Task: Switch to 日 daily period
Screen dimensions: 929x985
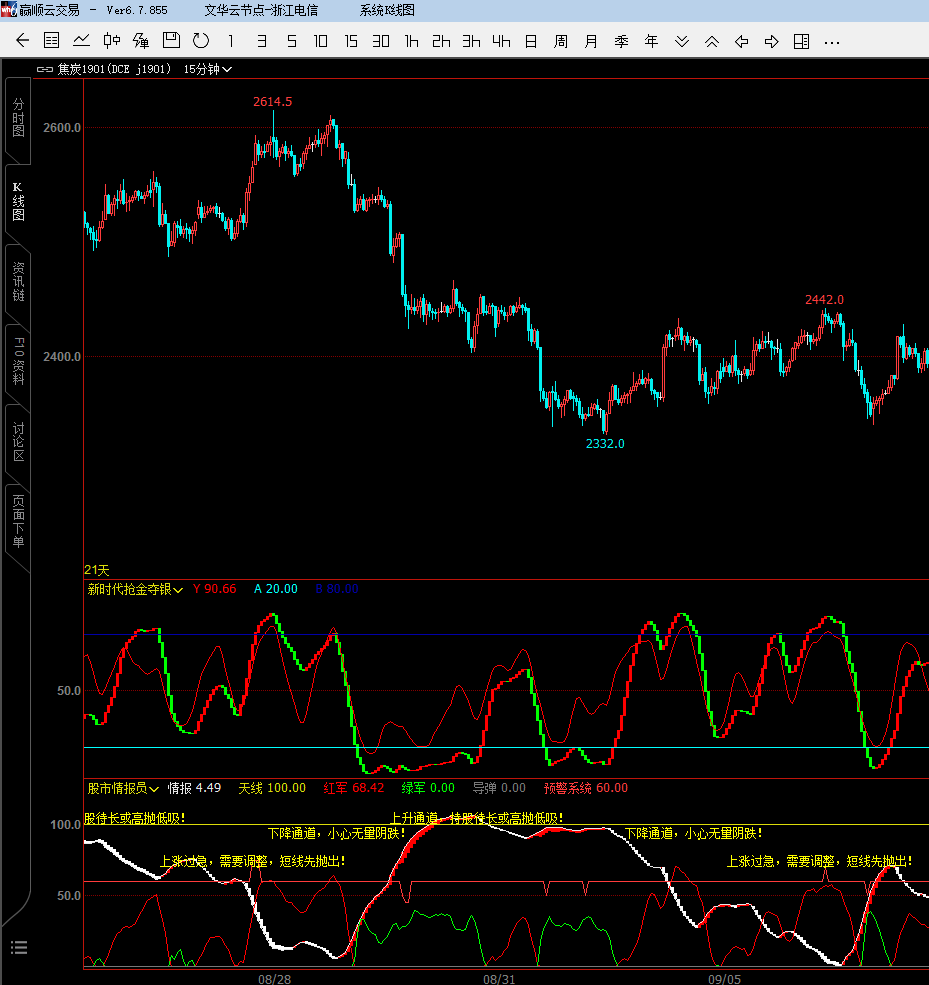Action: [x=531, y=41]
